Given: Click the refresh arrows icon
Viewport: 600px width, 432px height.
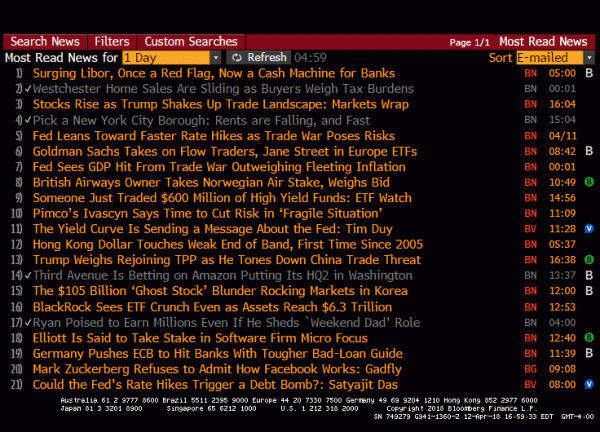Looking at the screenshot, I should [x=237, y=58].
